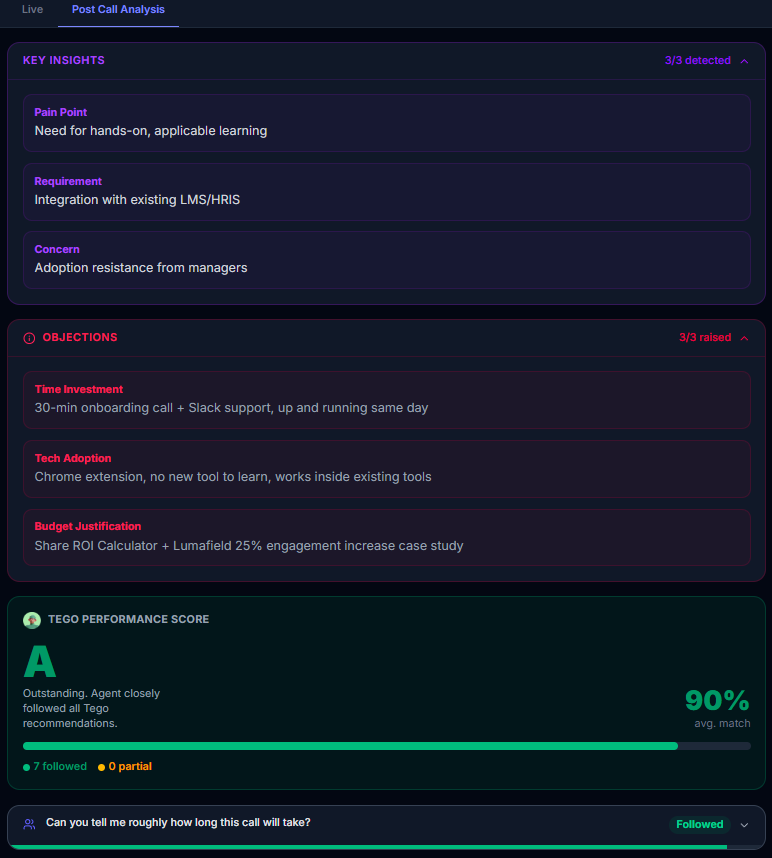Click the 3/3 detected label
Screen dimensions: 772x858
tap(697, 61)
